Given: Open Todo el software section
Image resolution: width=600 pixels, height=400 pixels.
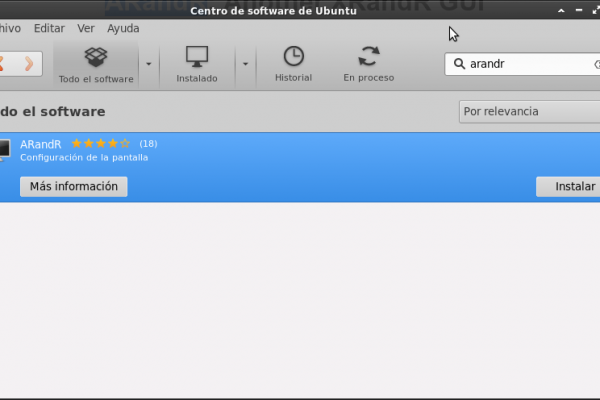Looking at the screenshot, I should click(x=96, y=65).
